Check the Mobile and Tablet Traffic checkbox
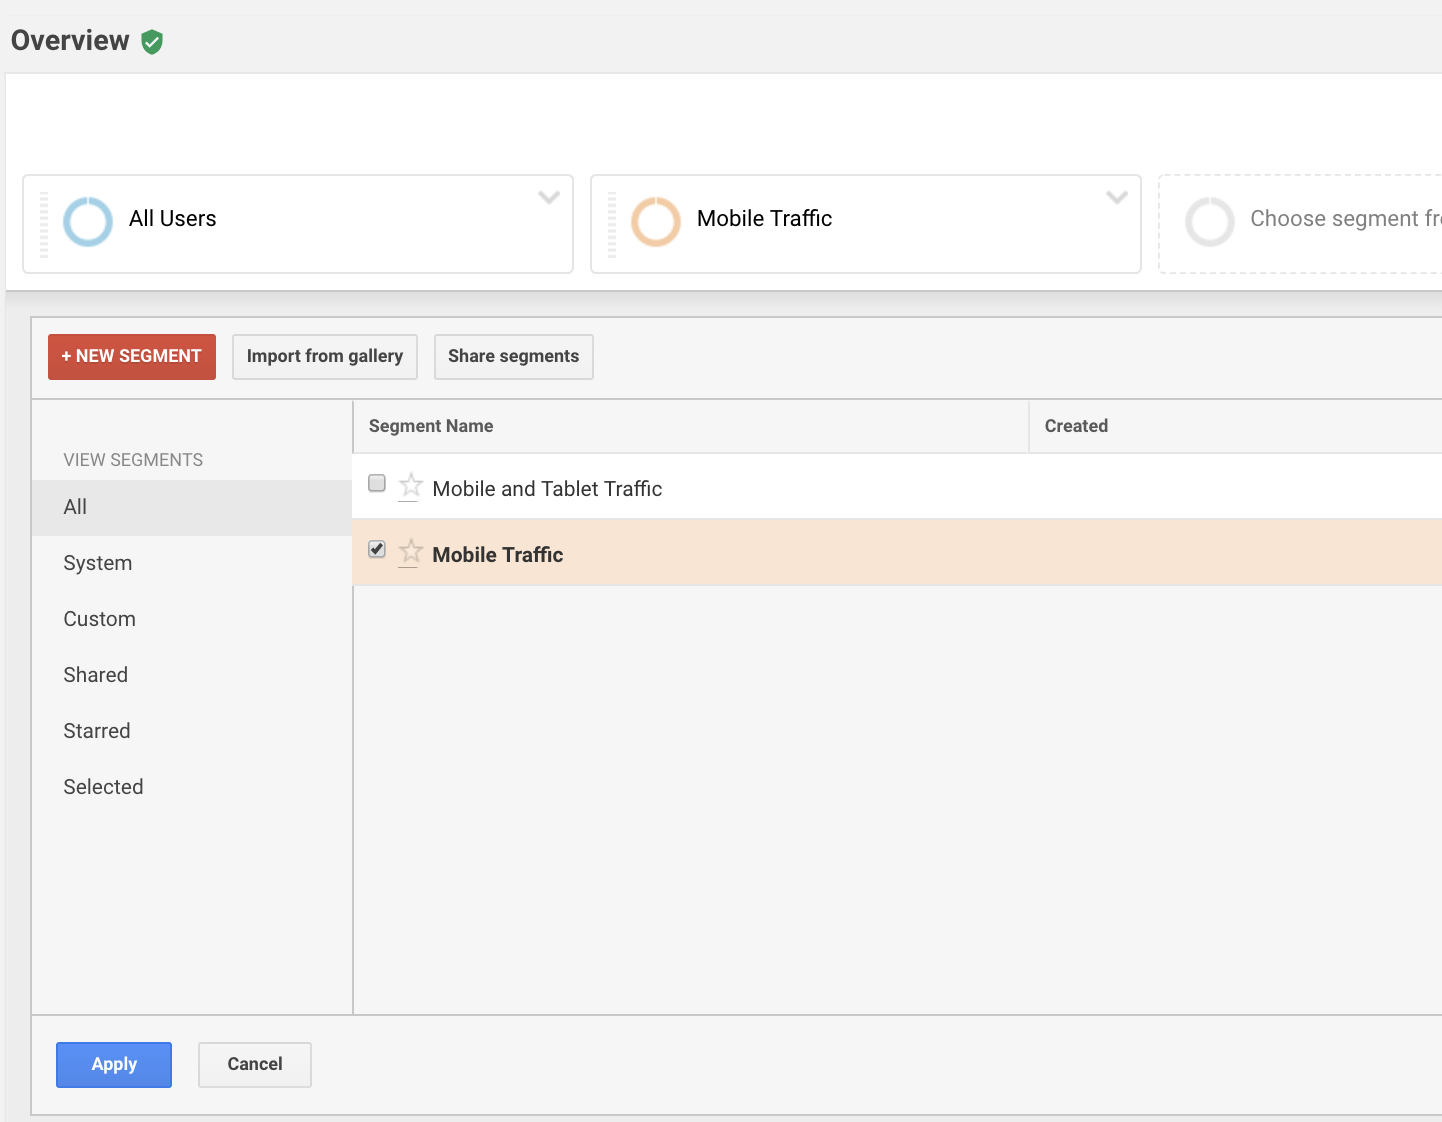Image resolution: width=1442 pixels, height=1122 pixels. pyautogui.click(x=377, y=484)
